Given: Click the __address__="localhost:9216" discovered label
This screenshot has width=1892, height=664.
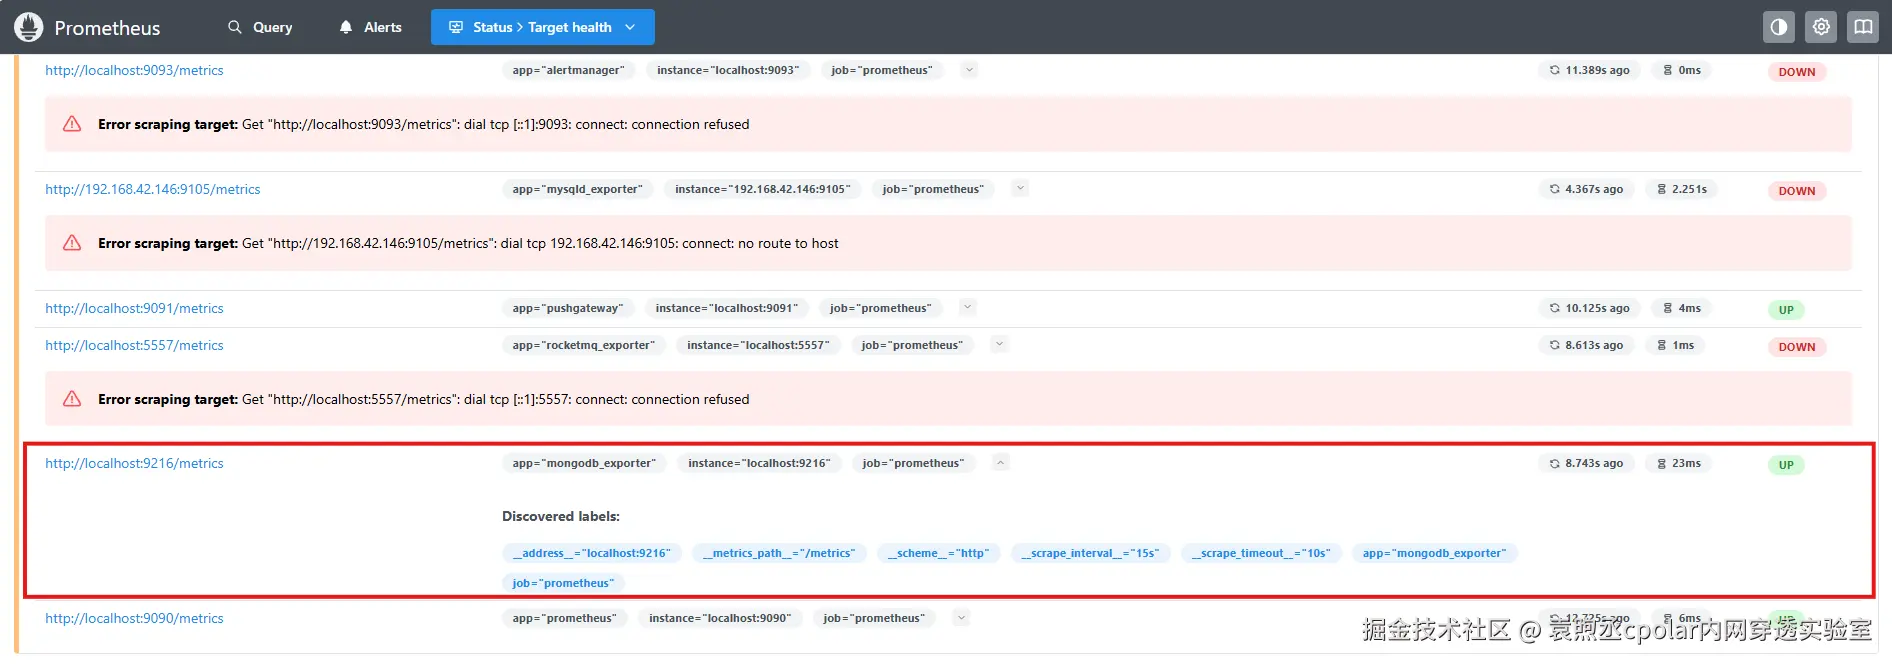Looking at the screenshot, I should click(592, 553).
